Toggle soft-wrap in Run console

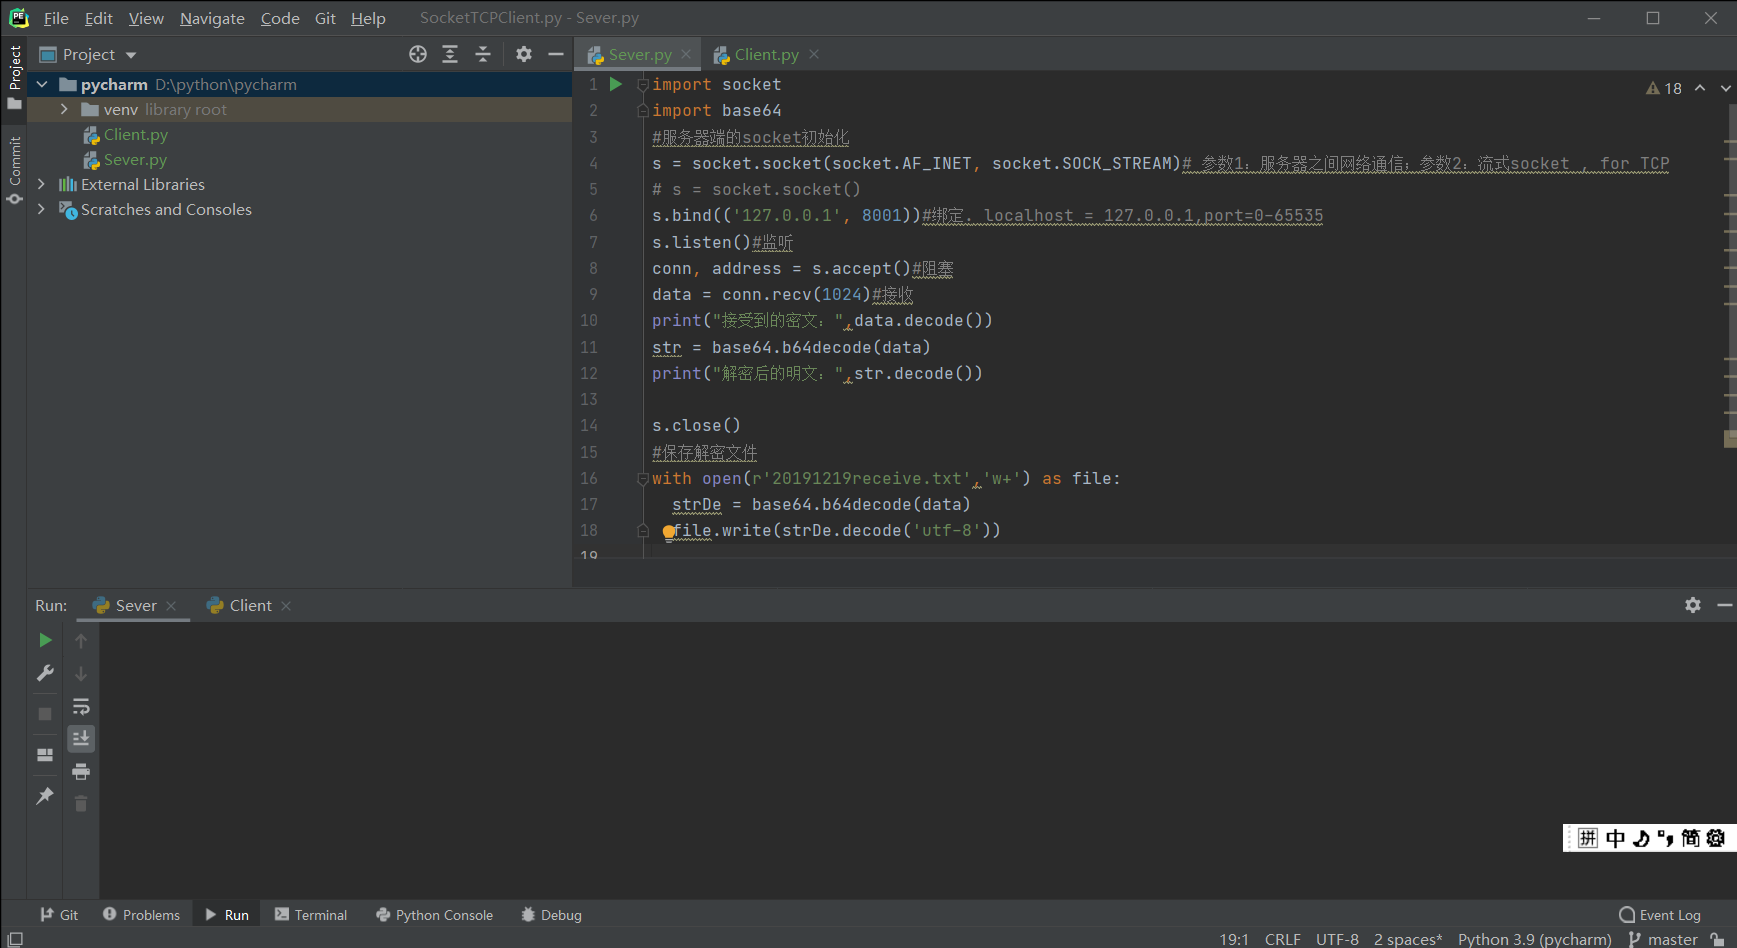coord(81,706)
